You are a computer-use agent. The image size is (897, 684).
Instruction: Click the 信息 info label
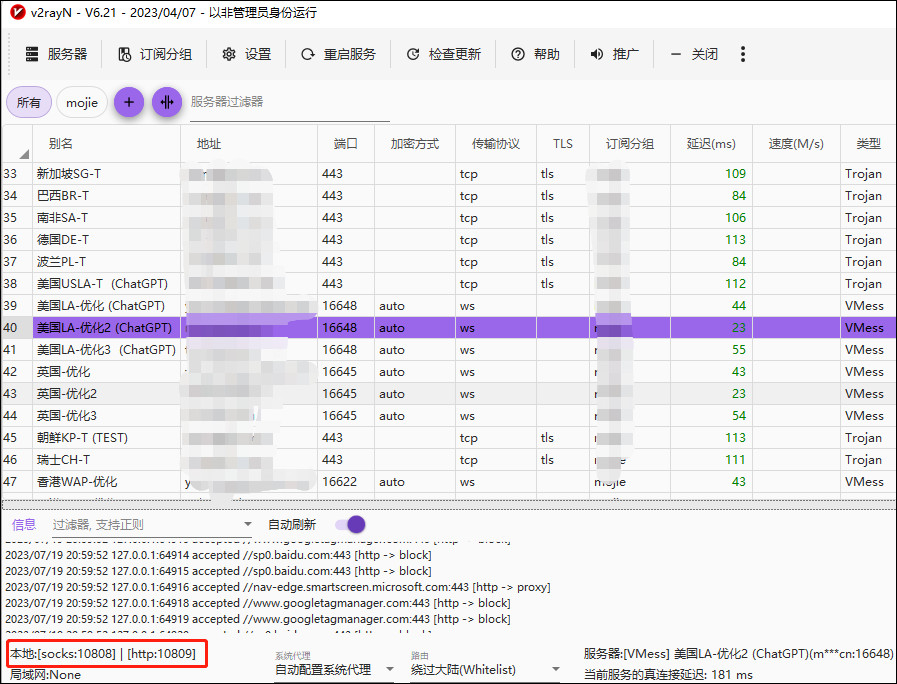pyautogui.click(x=24, y=524)
